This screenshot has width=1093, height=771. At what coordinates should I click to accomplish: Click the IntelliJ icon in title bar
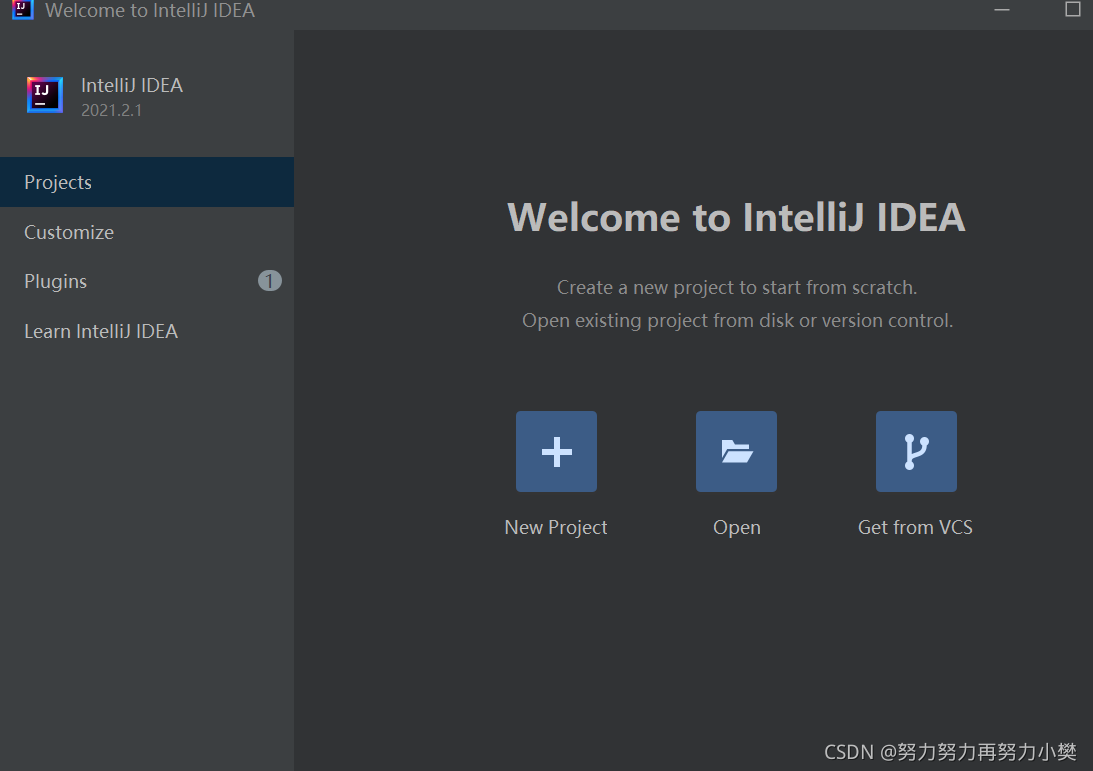[22, 9]
